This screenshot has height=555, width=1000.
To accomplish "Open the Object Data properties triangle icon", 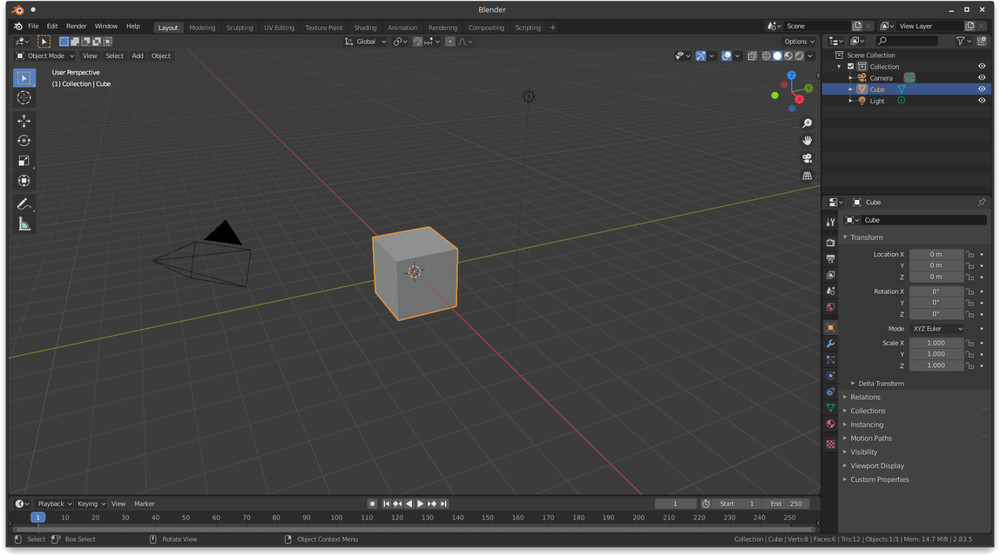I will pyautogui.click(x=830, y=408).
